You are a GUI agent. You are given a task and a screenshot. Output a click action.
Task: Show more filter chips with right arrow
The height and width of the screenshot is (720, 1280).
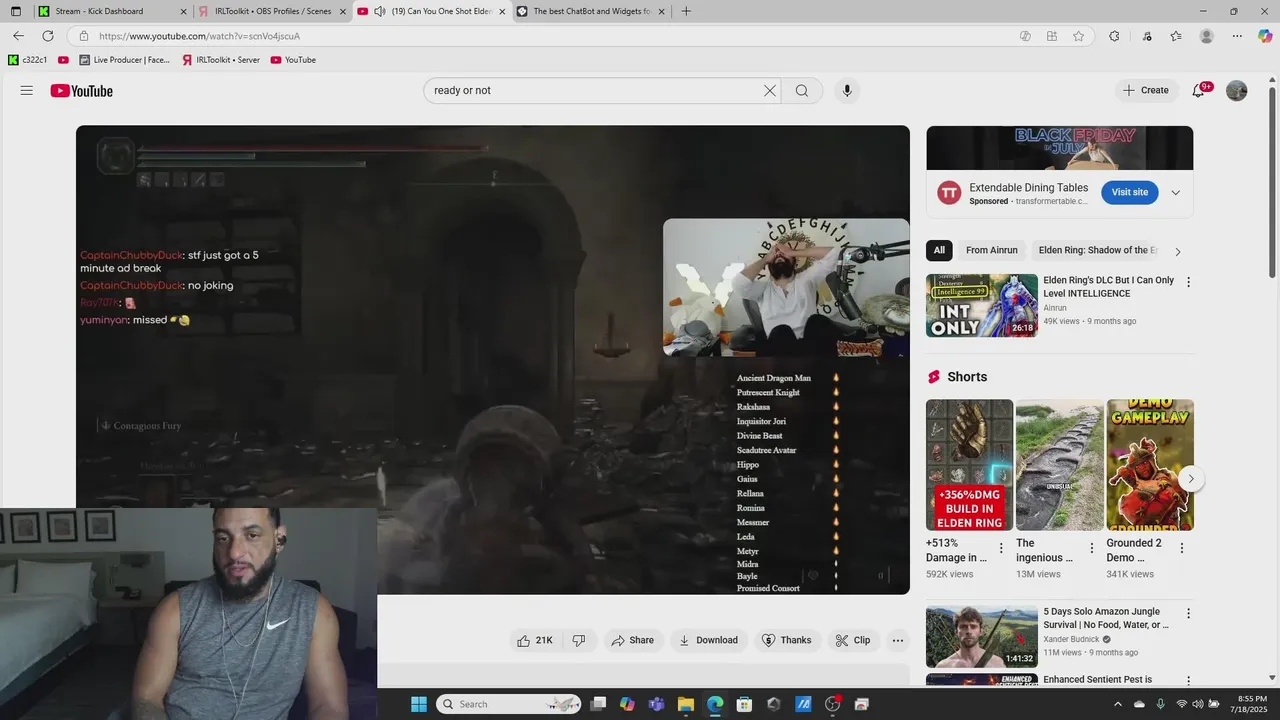tap(1177, 251)
